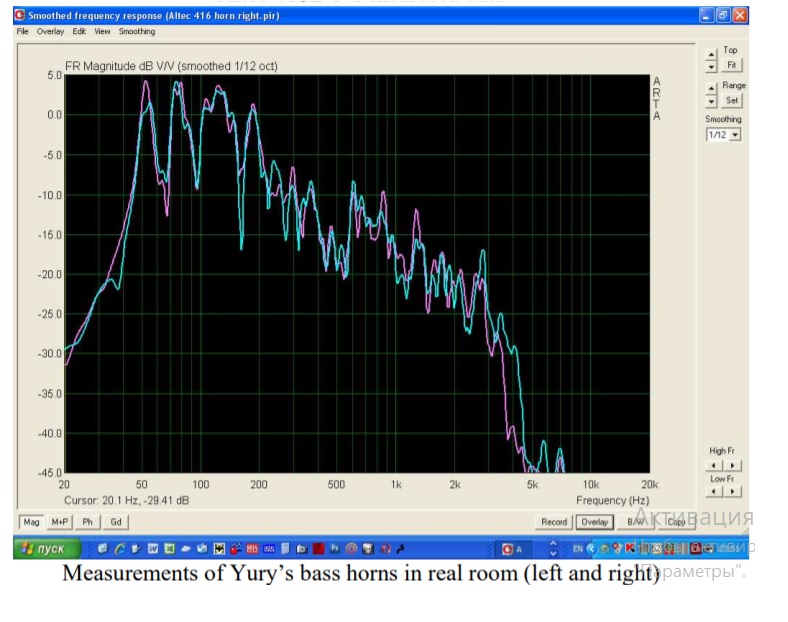Toggle the Overlay button
The width and height of the screenshot is (788, 622).
[x=594, y=522]
